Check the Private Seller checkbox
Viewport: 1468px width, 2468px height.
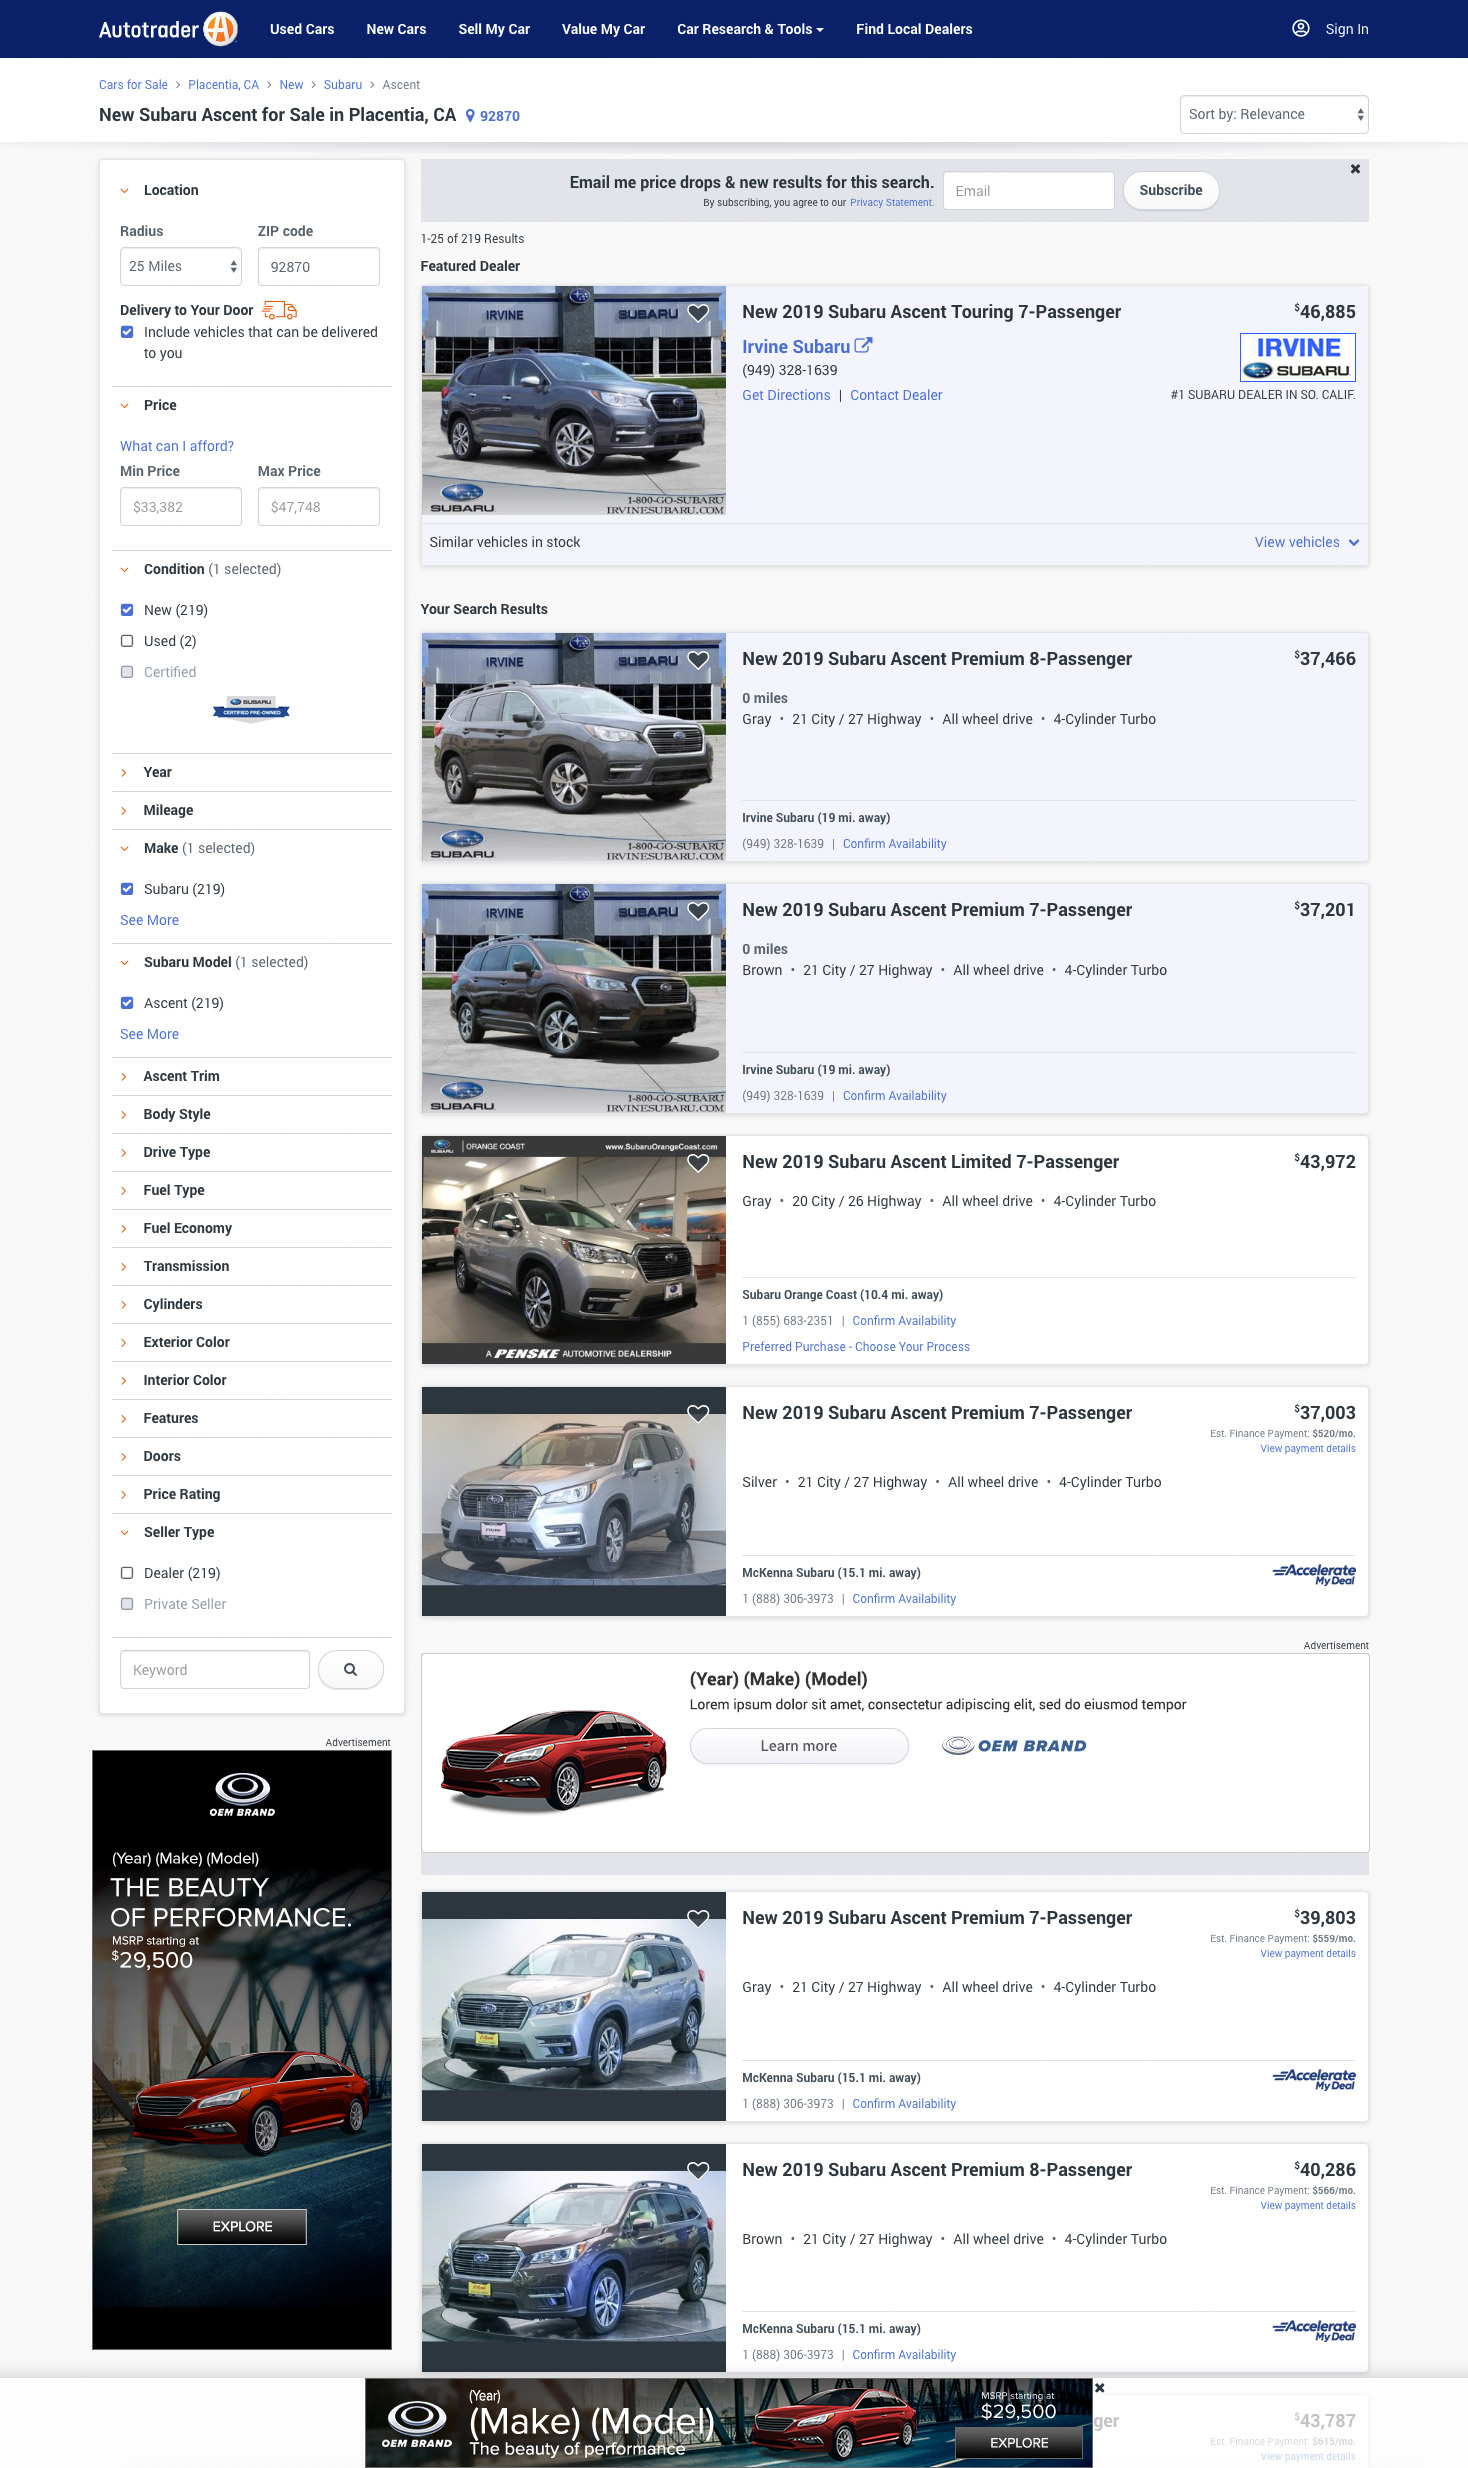tap(127, 1604)
